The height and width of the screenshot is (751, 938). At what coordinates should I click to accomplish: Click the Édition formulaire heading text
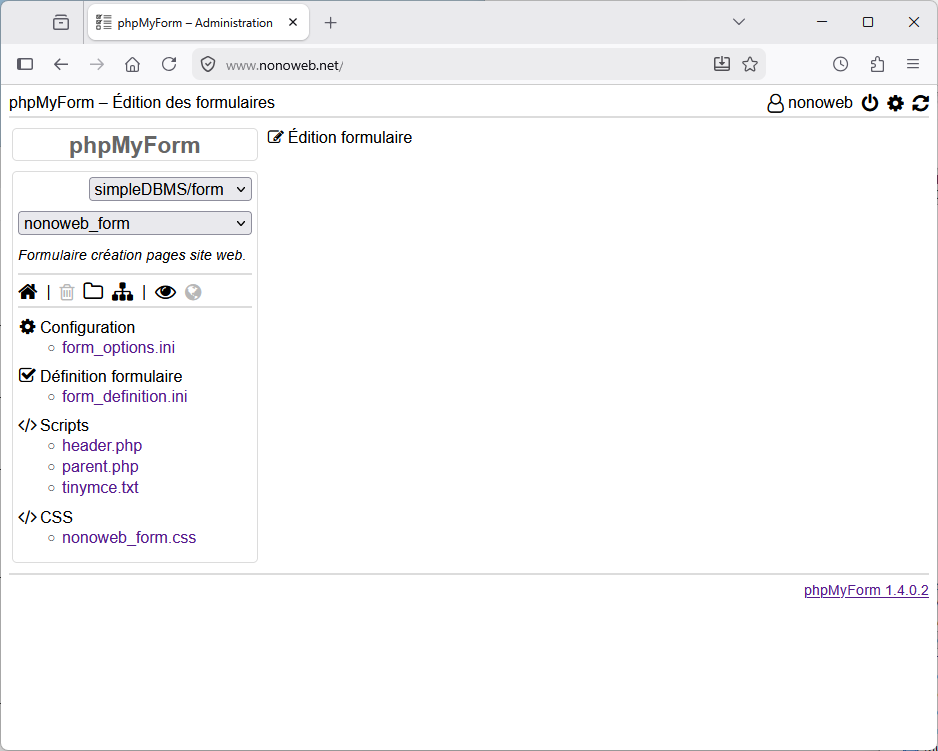coord(350,137)
